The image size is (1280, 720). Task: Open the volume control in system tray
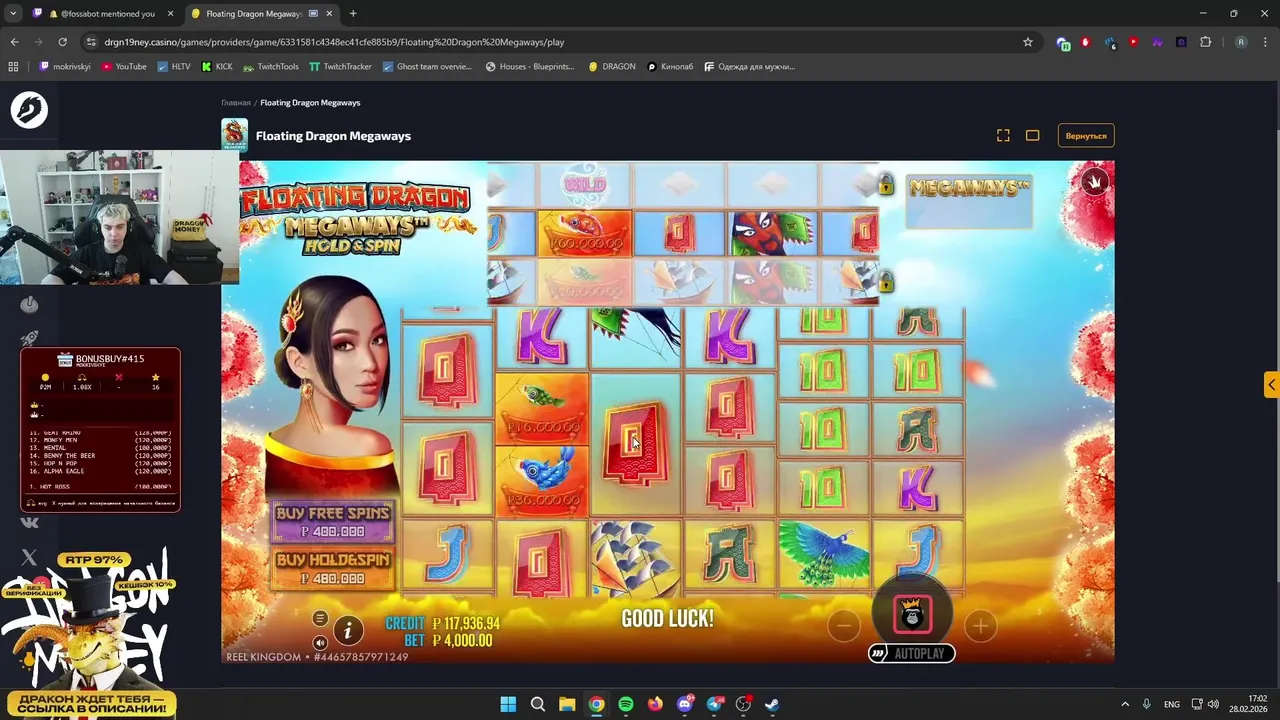pos(1213,704)
